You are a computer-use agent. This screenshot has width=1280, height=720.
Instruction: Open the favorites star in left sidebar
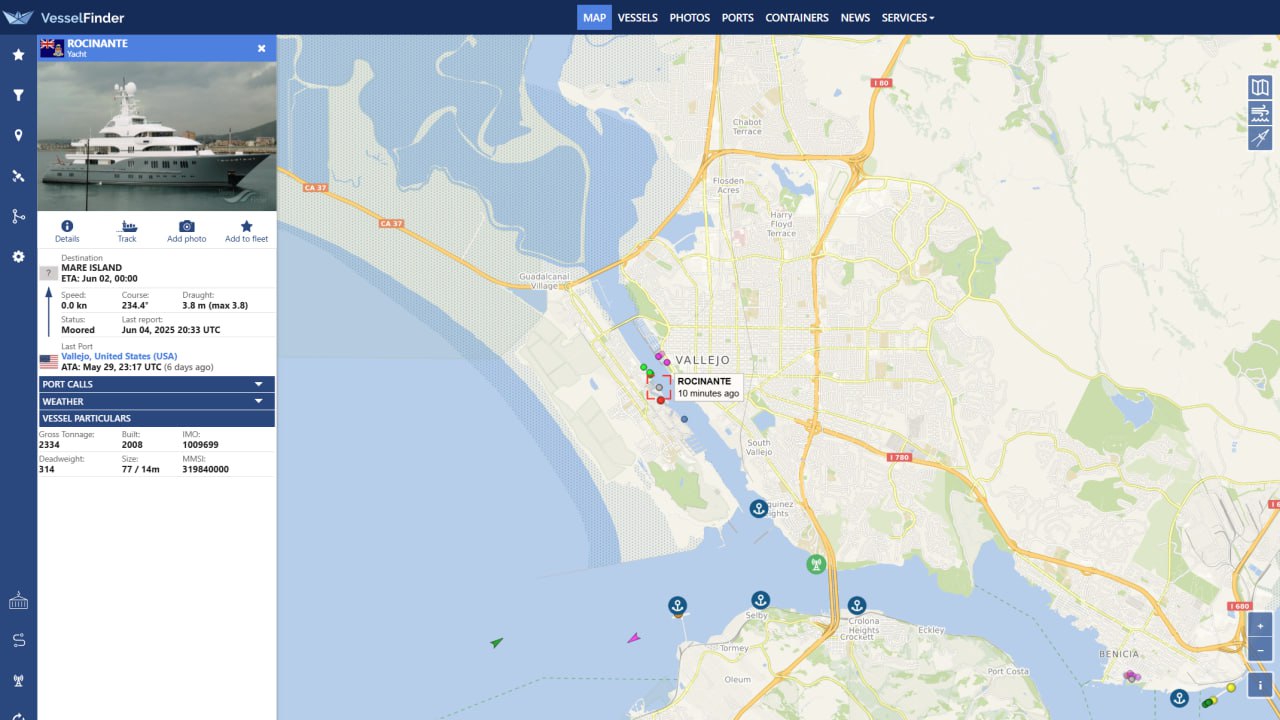18,55
